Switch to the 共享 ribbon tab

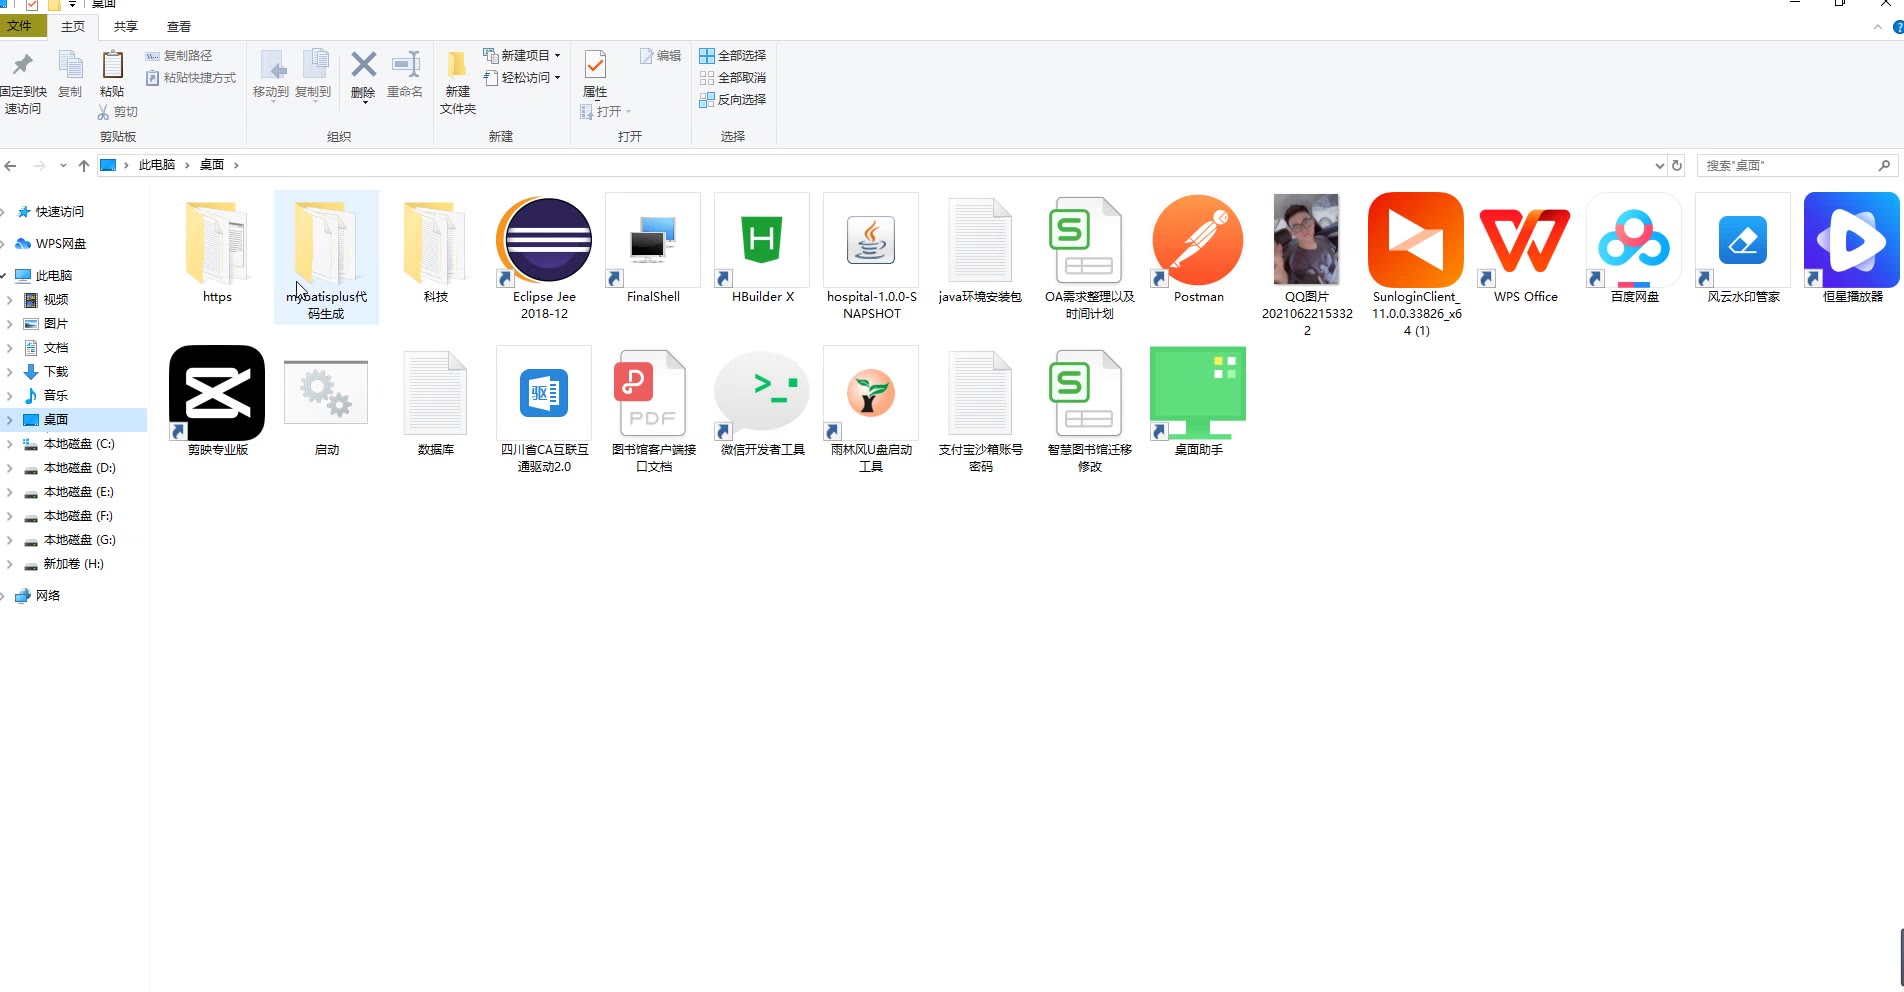pyautogui.click(x=126, y=27)
